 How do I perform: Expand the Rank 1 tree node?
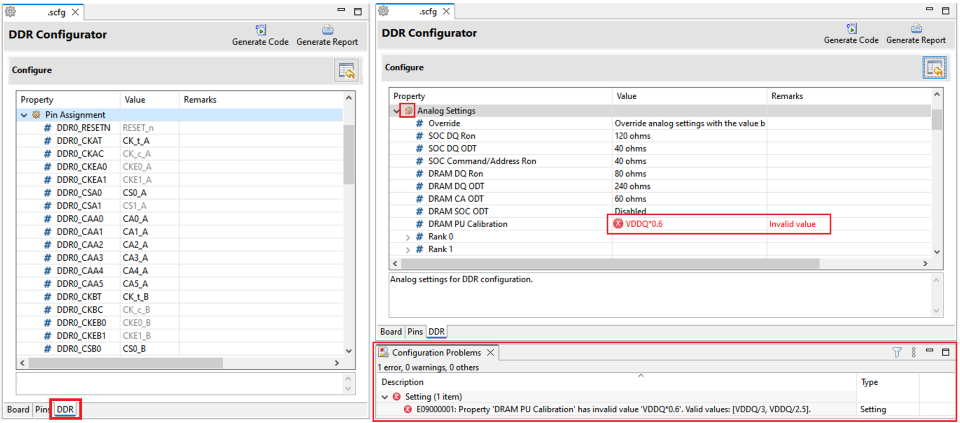coord(407,250)
